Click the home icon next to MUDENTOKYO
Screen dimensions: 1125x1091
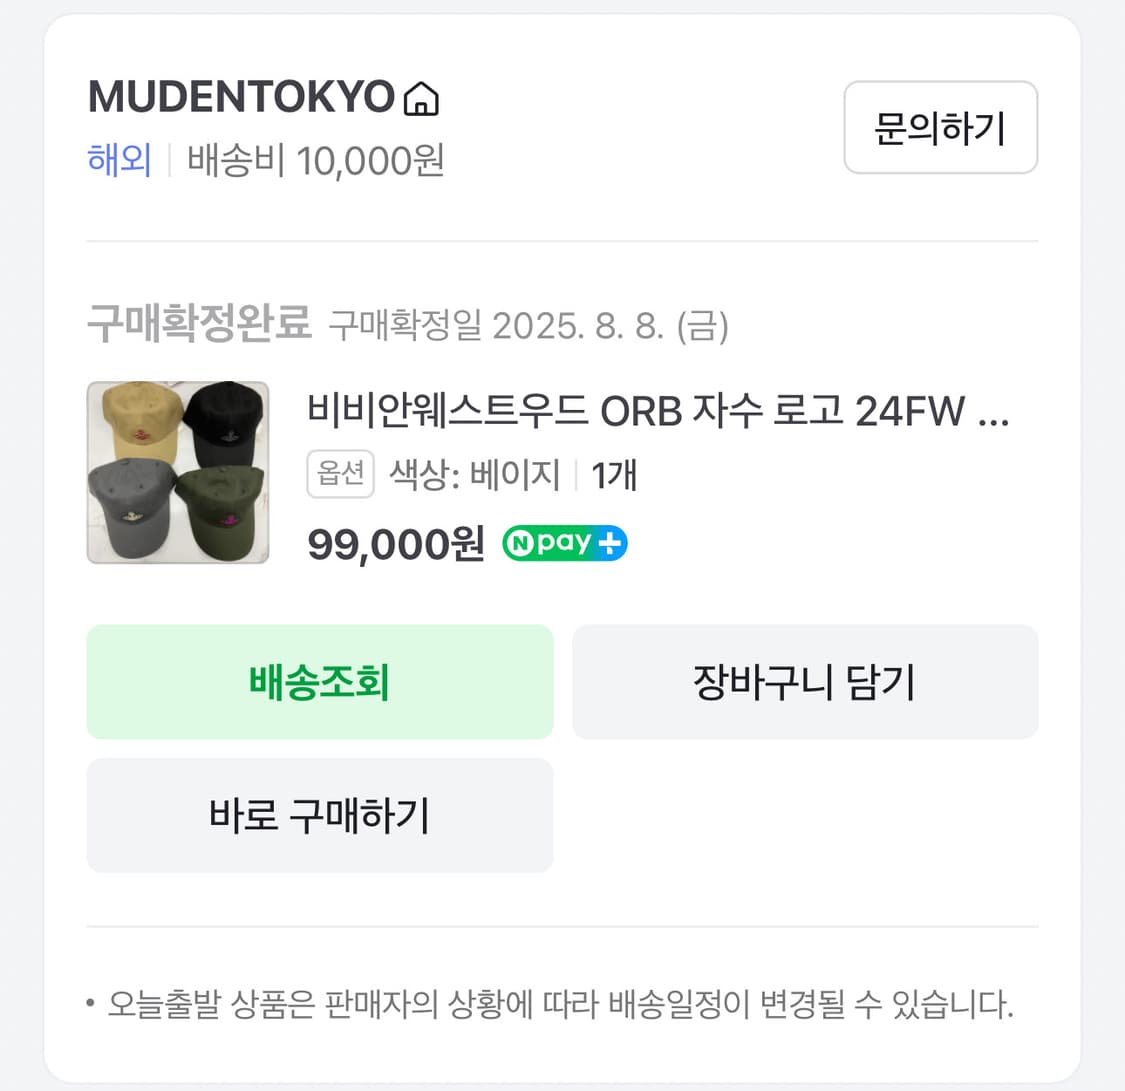[x=422, y=99]
